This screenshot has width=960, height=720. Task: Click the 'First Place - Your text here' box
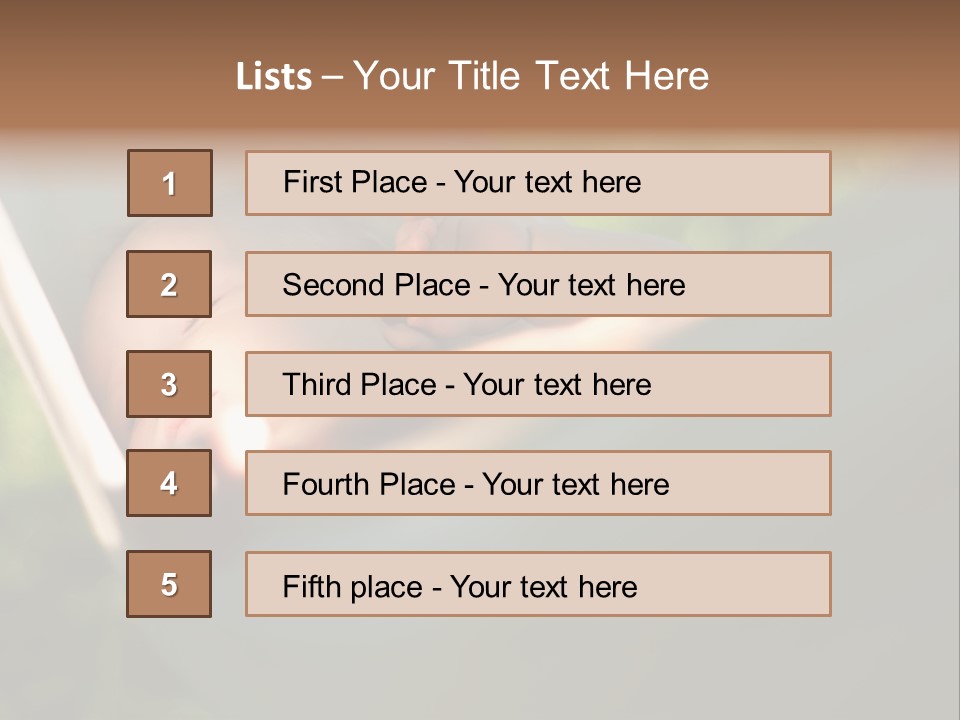(x=538, y=183)
